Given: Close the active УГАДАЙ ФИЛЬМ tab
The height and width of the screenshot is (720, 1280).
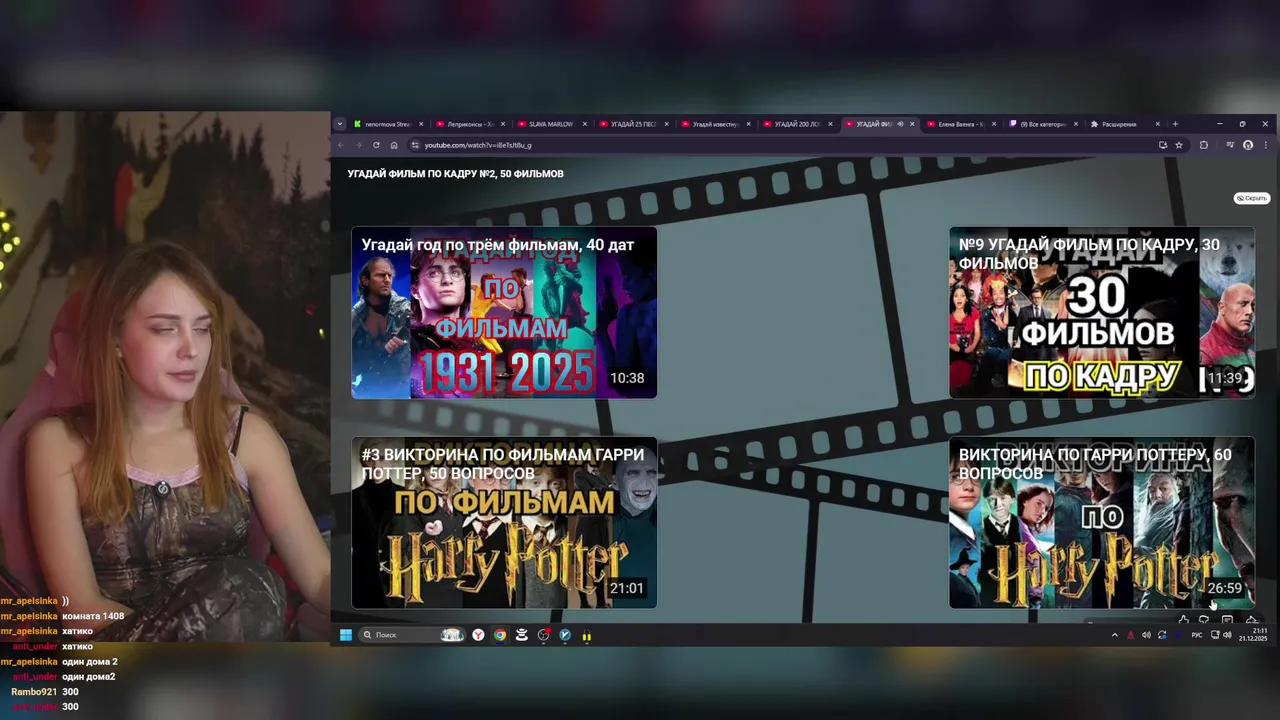Looking at the screenshot, I should [x=912, y=124].
